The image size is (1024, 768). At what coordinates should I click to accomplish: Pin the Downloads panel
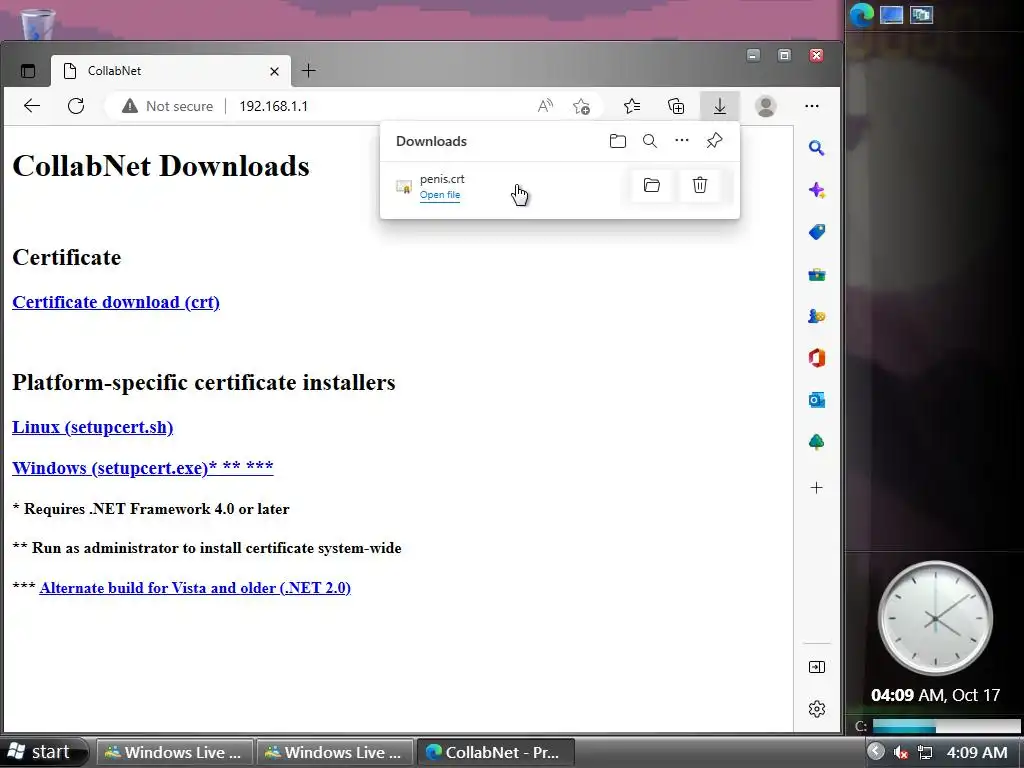click(x=714, y=140)
